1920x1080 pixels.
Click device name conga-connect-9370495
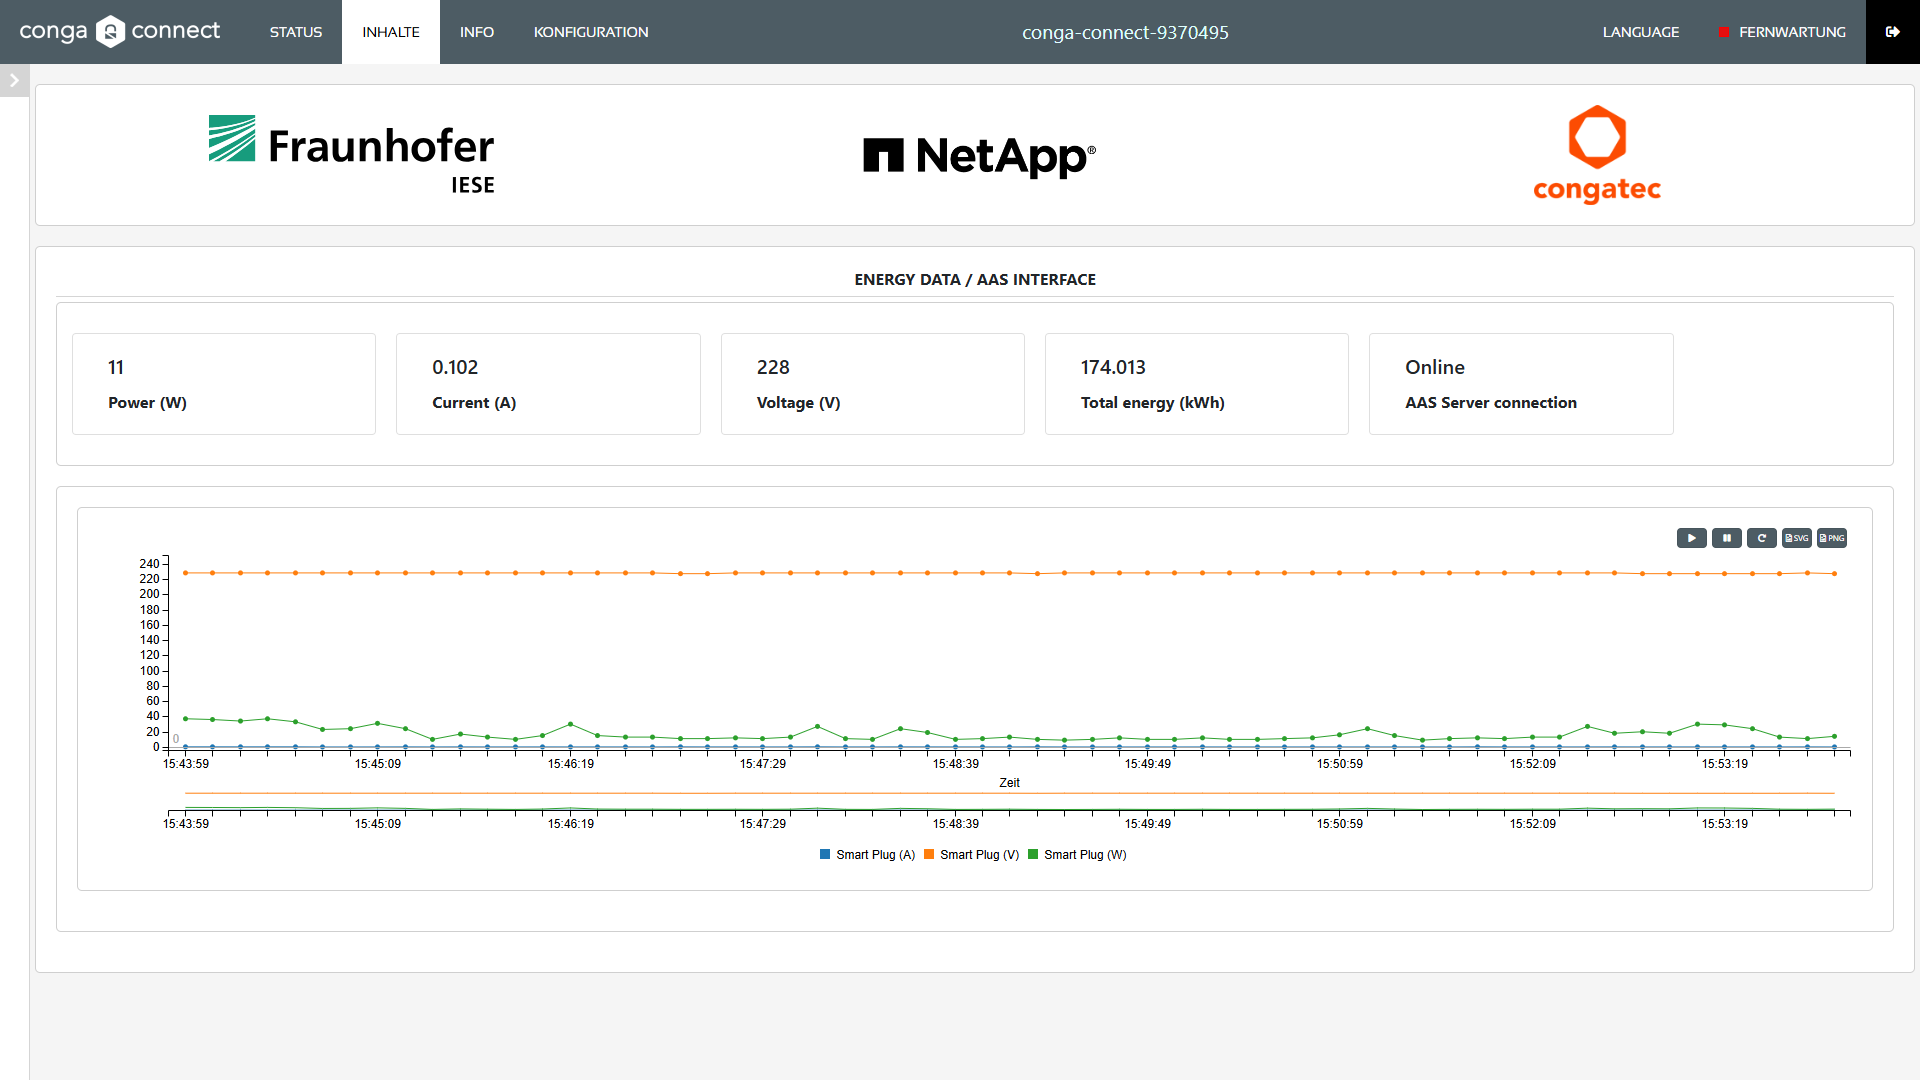coord(1125,32)
